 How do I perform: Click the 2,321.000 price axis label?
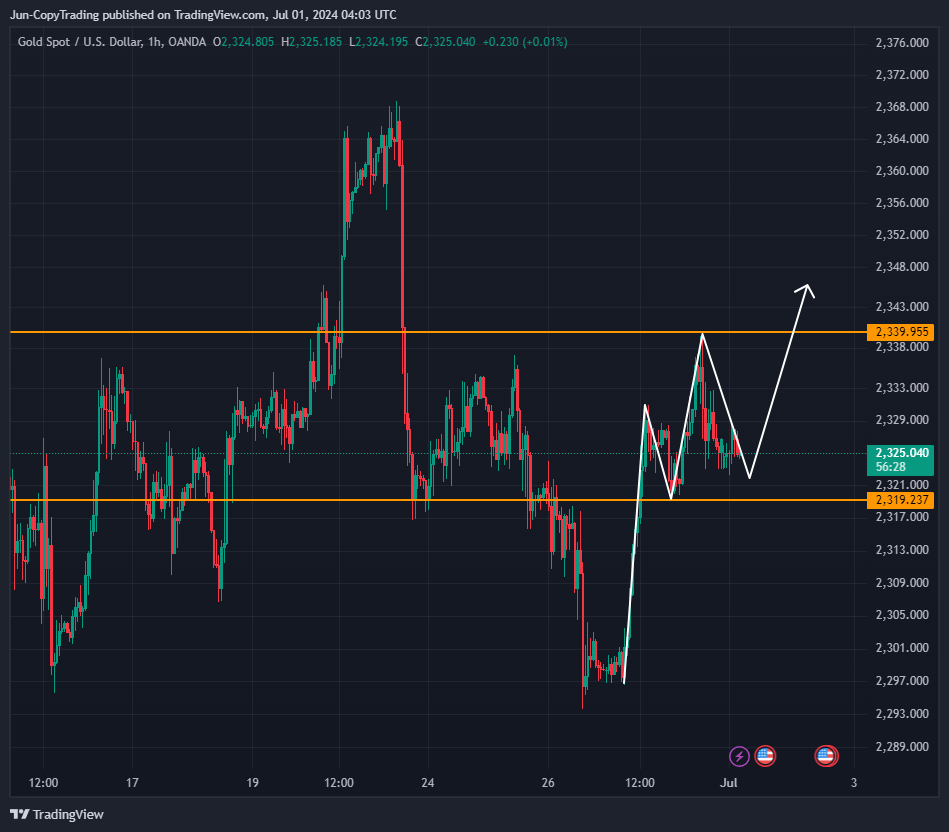point(902,485)
